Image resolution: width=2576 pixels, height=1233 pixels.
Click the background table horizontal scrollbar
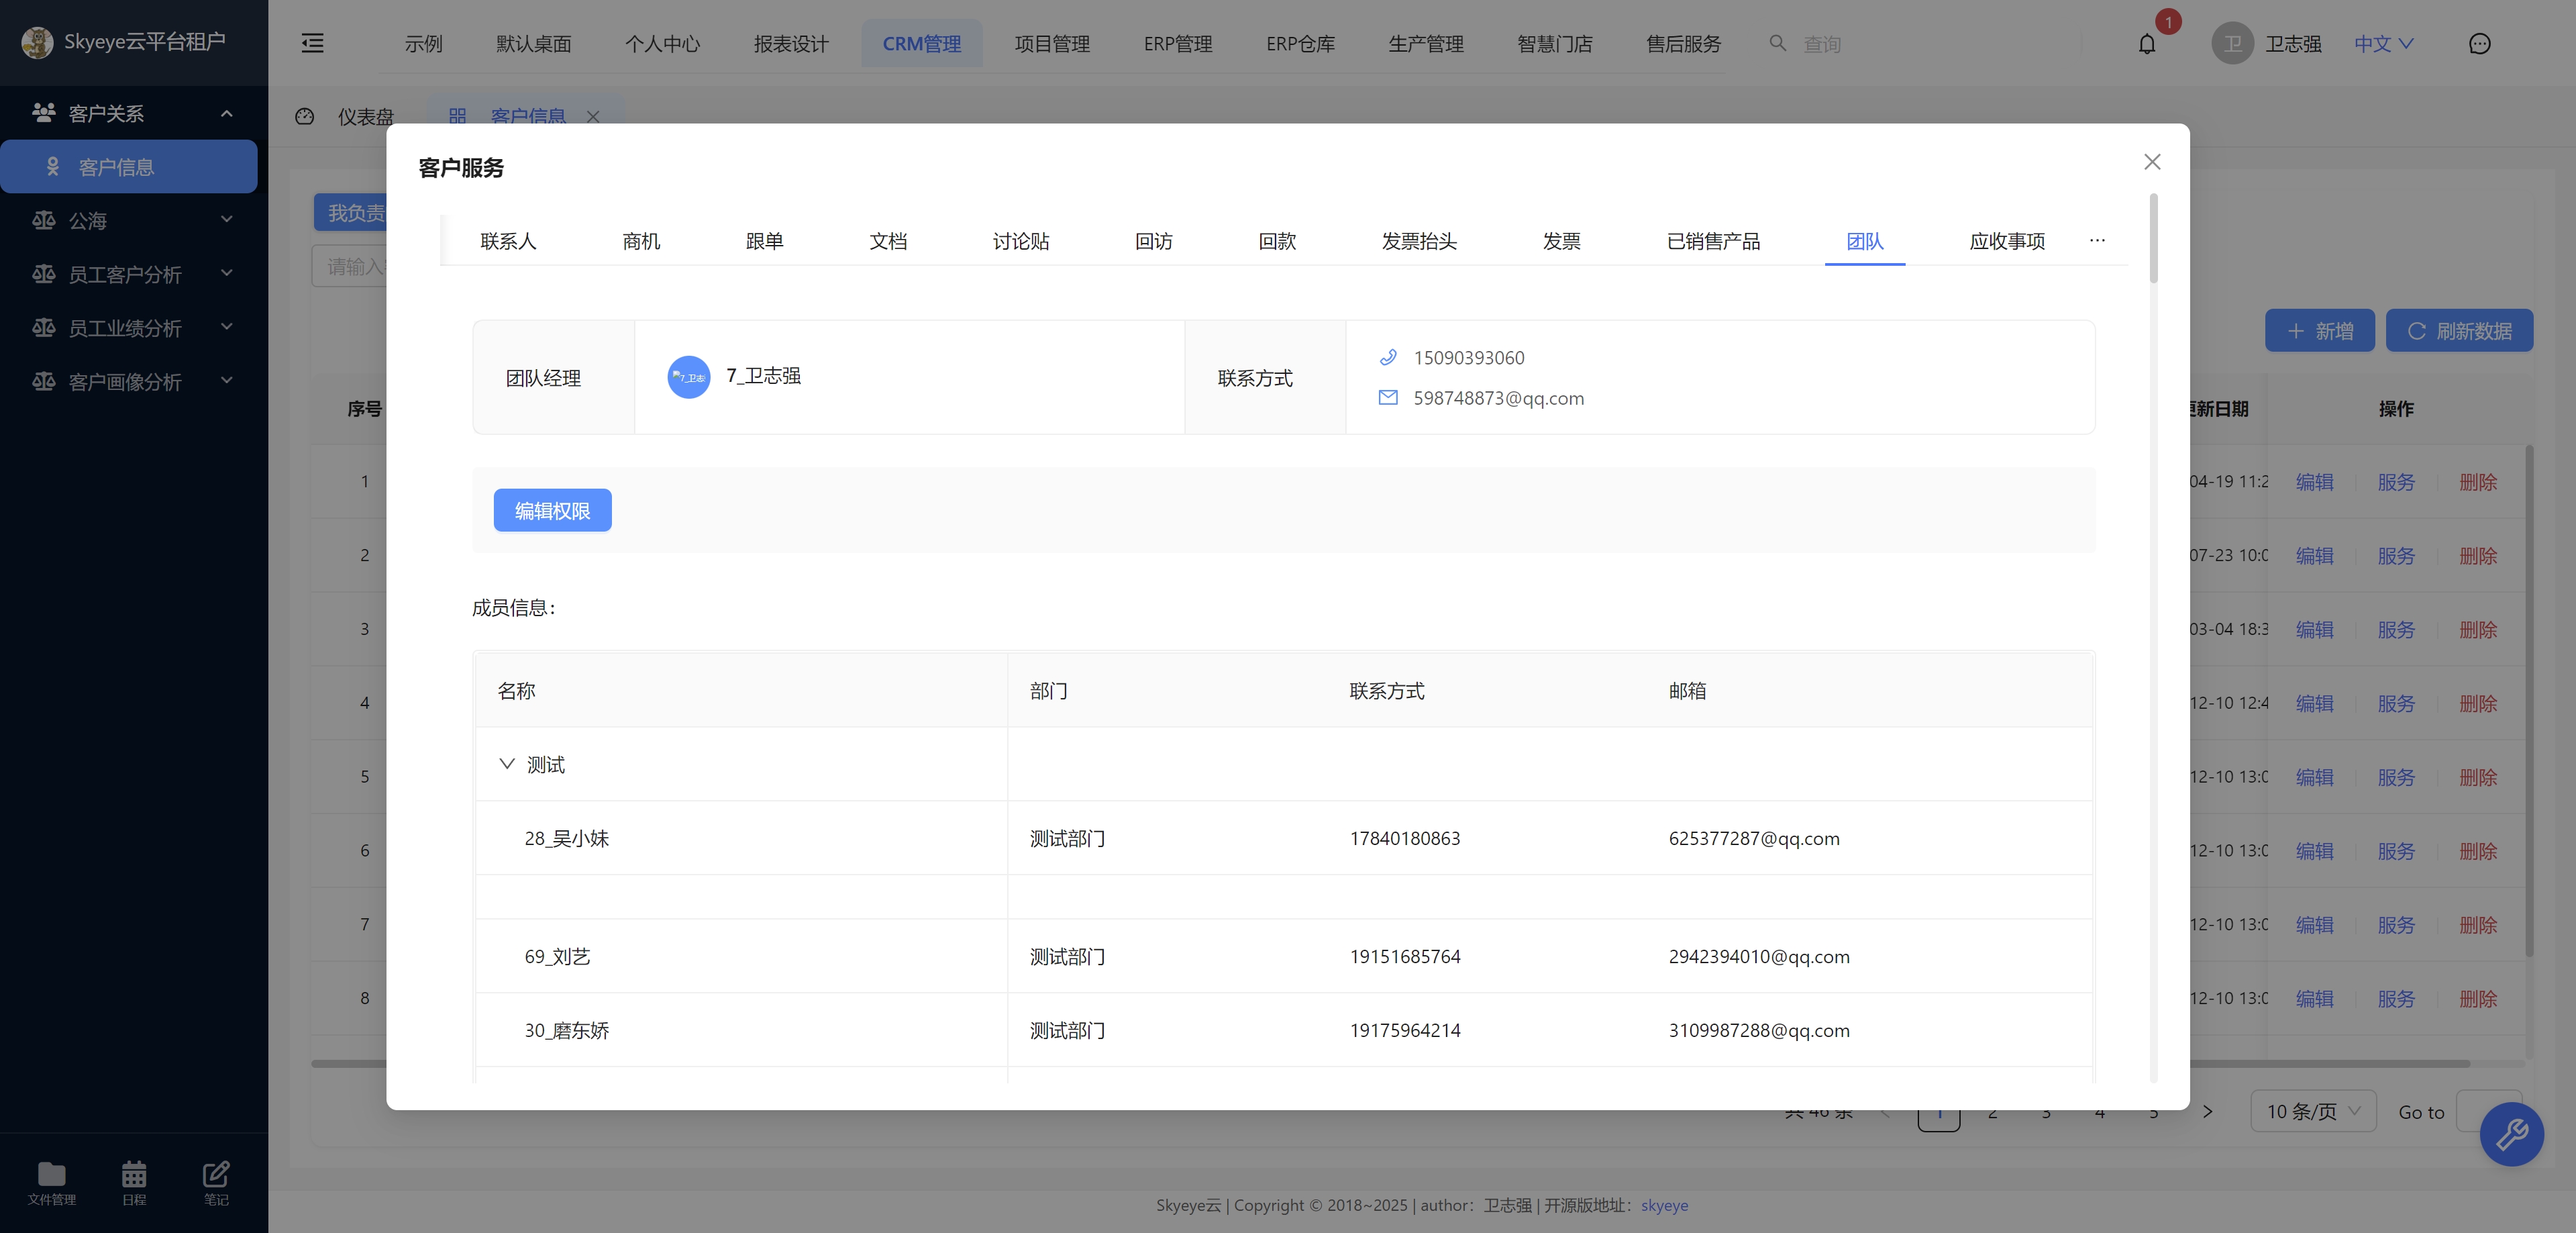point(1390,1063)
